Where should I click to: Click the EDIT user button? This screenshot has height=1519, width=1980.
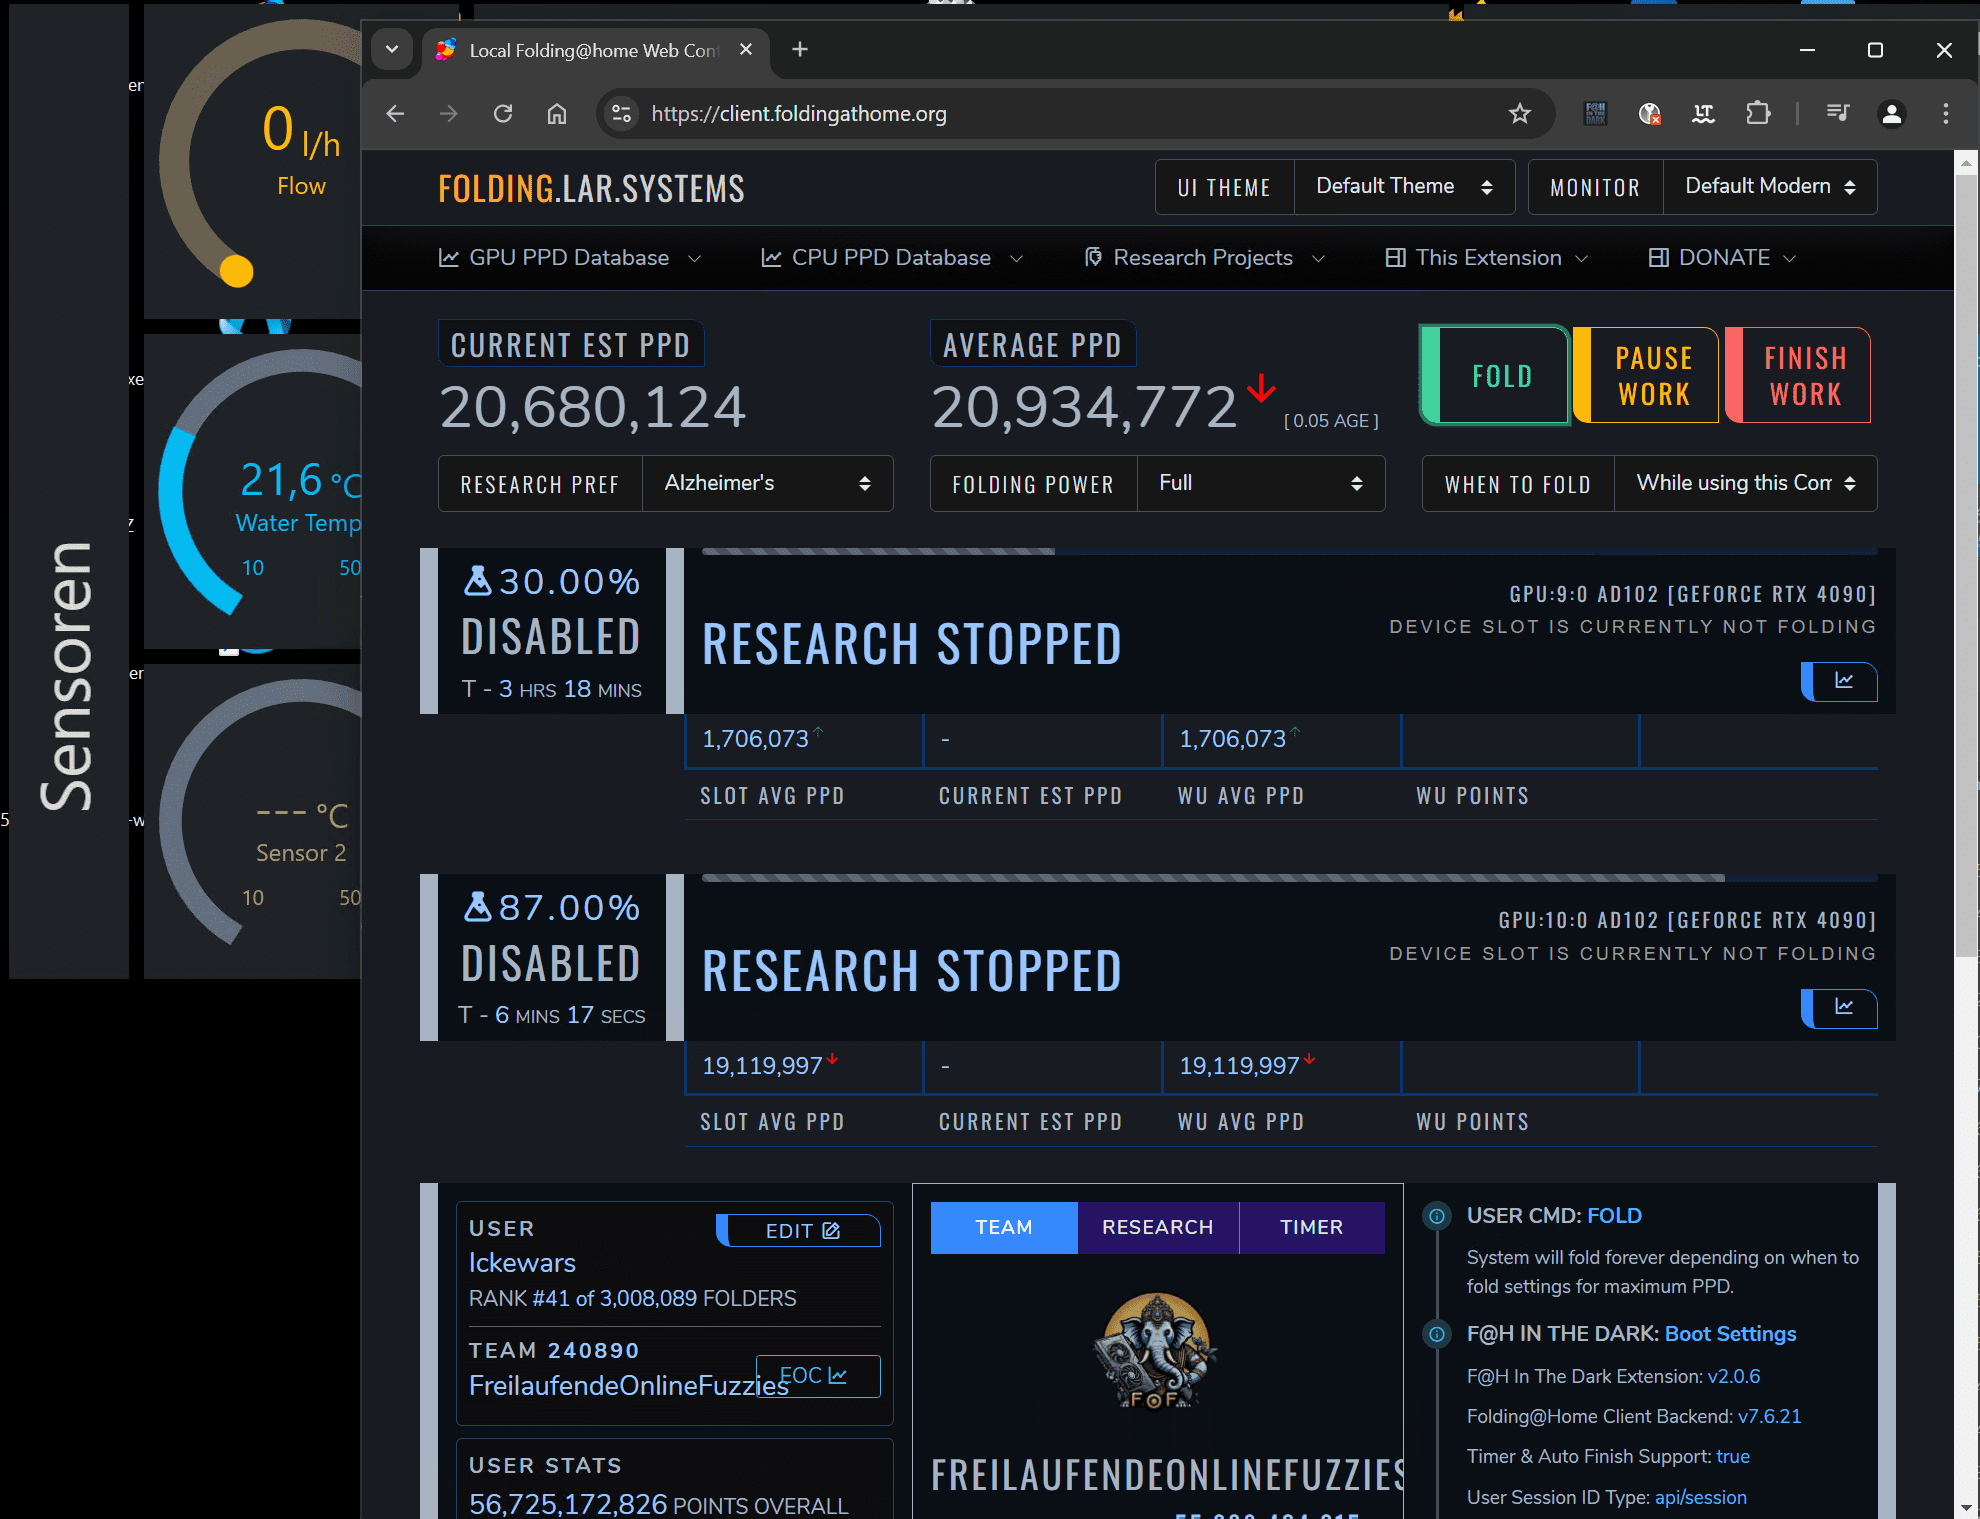coord(801,1231)
